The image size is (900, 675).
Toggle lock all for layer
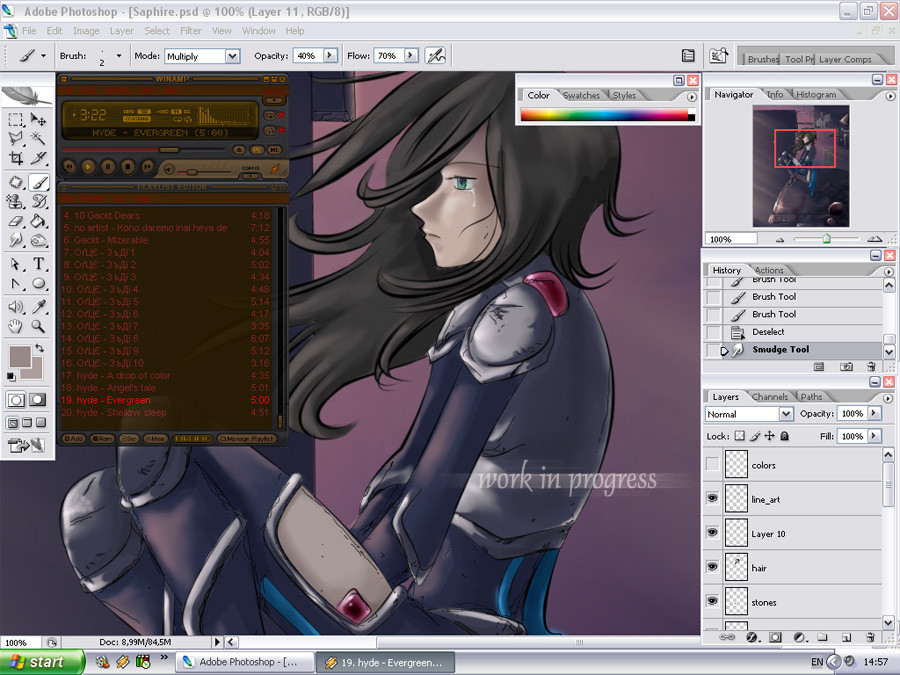pos(785,436)
